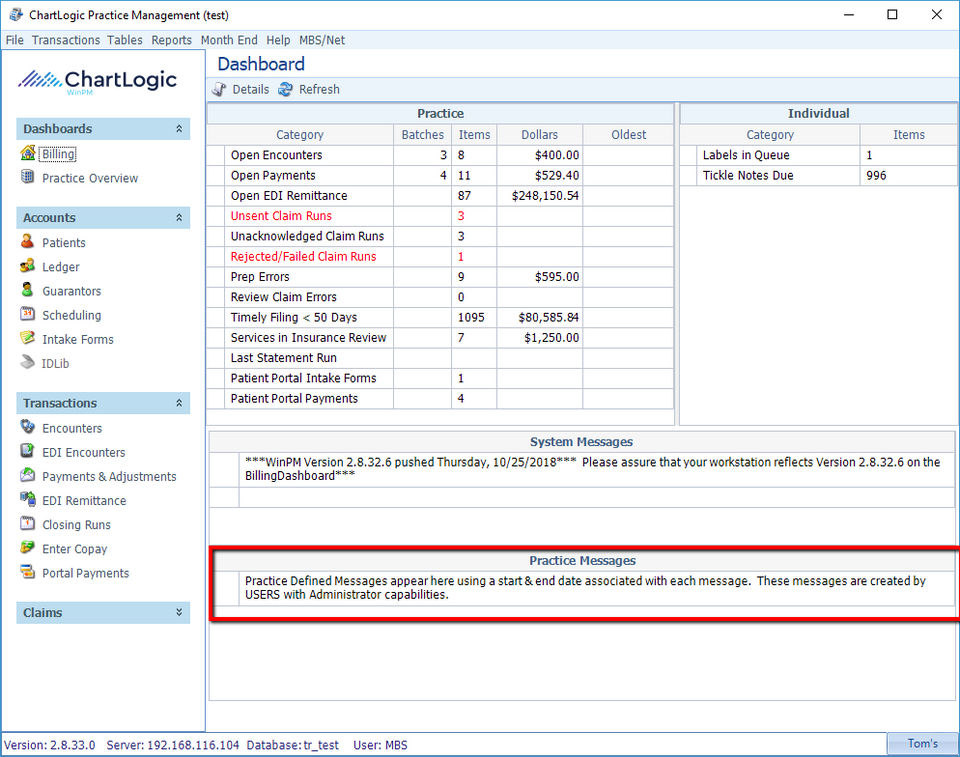This screenshot has width=960, height=757.
Task: Click the EDI Remittance icon
Action: (x=28, y=500)
